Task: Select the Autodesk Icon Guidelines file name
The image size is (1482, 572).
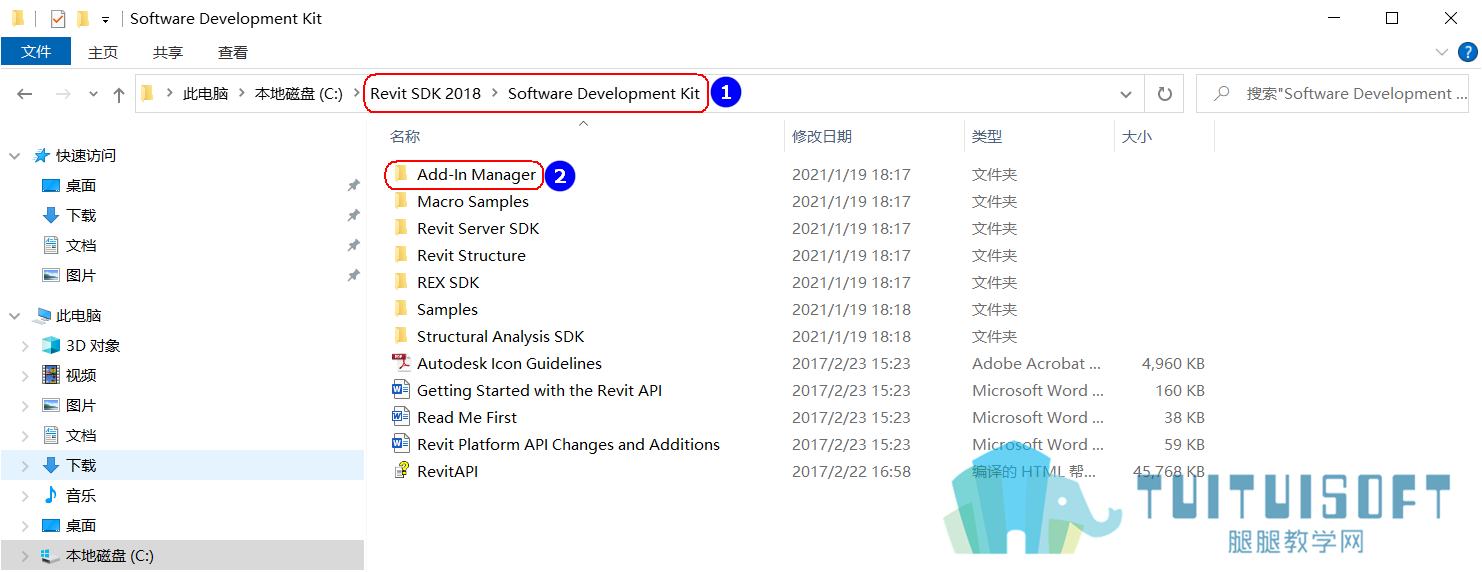Action: pos(509,363)
